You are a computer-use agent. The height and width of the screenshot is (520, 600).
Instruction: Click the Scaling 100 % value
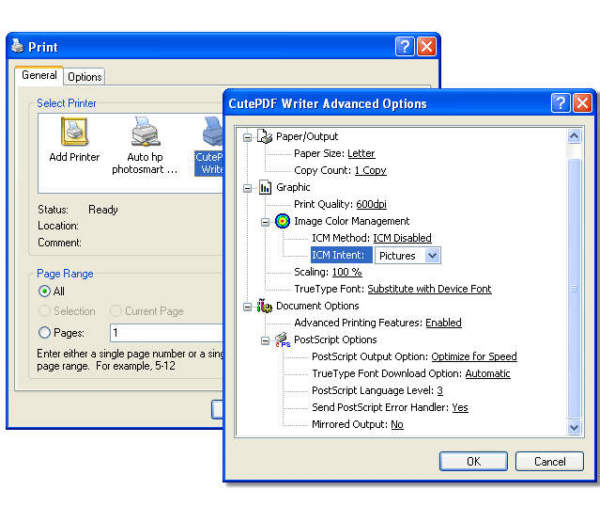(347, 272)
